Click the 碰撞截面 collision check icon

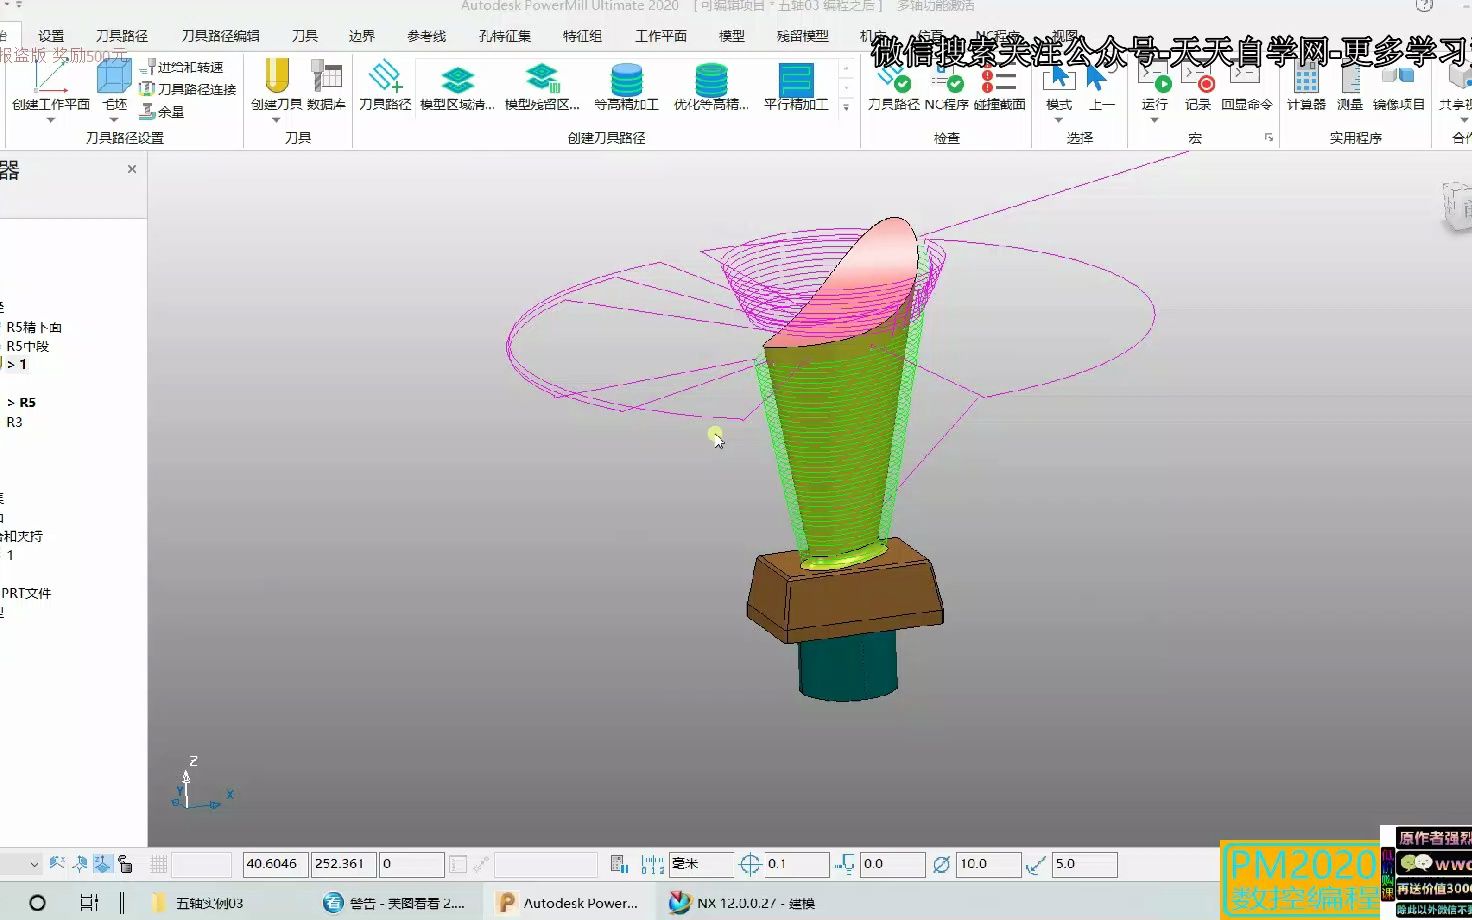[999, 86]
